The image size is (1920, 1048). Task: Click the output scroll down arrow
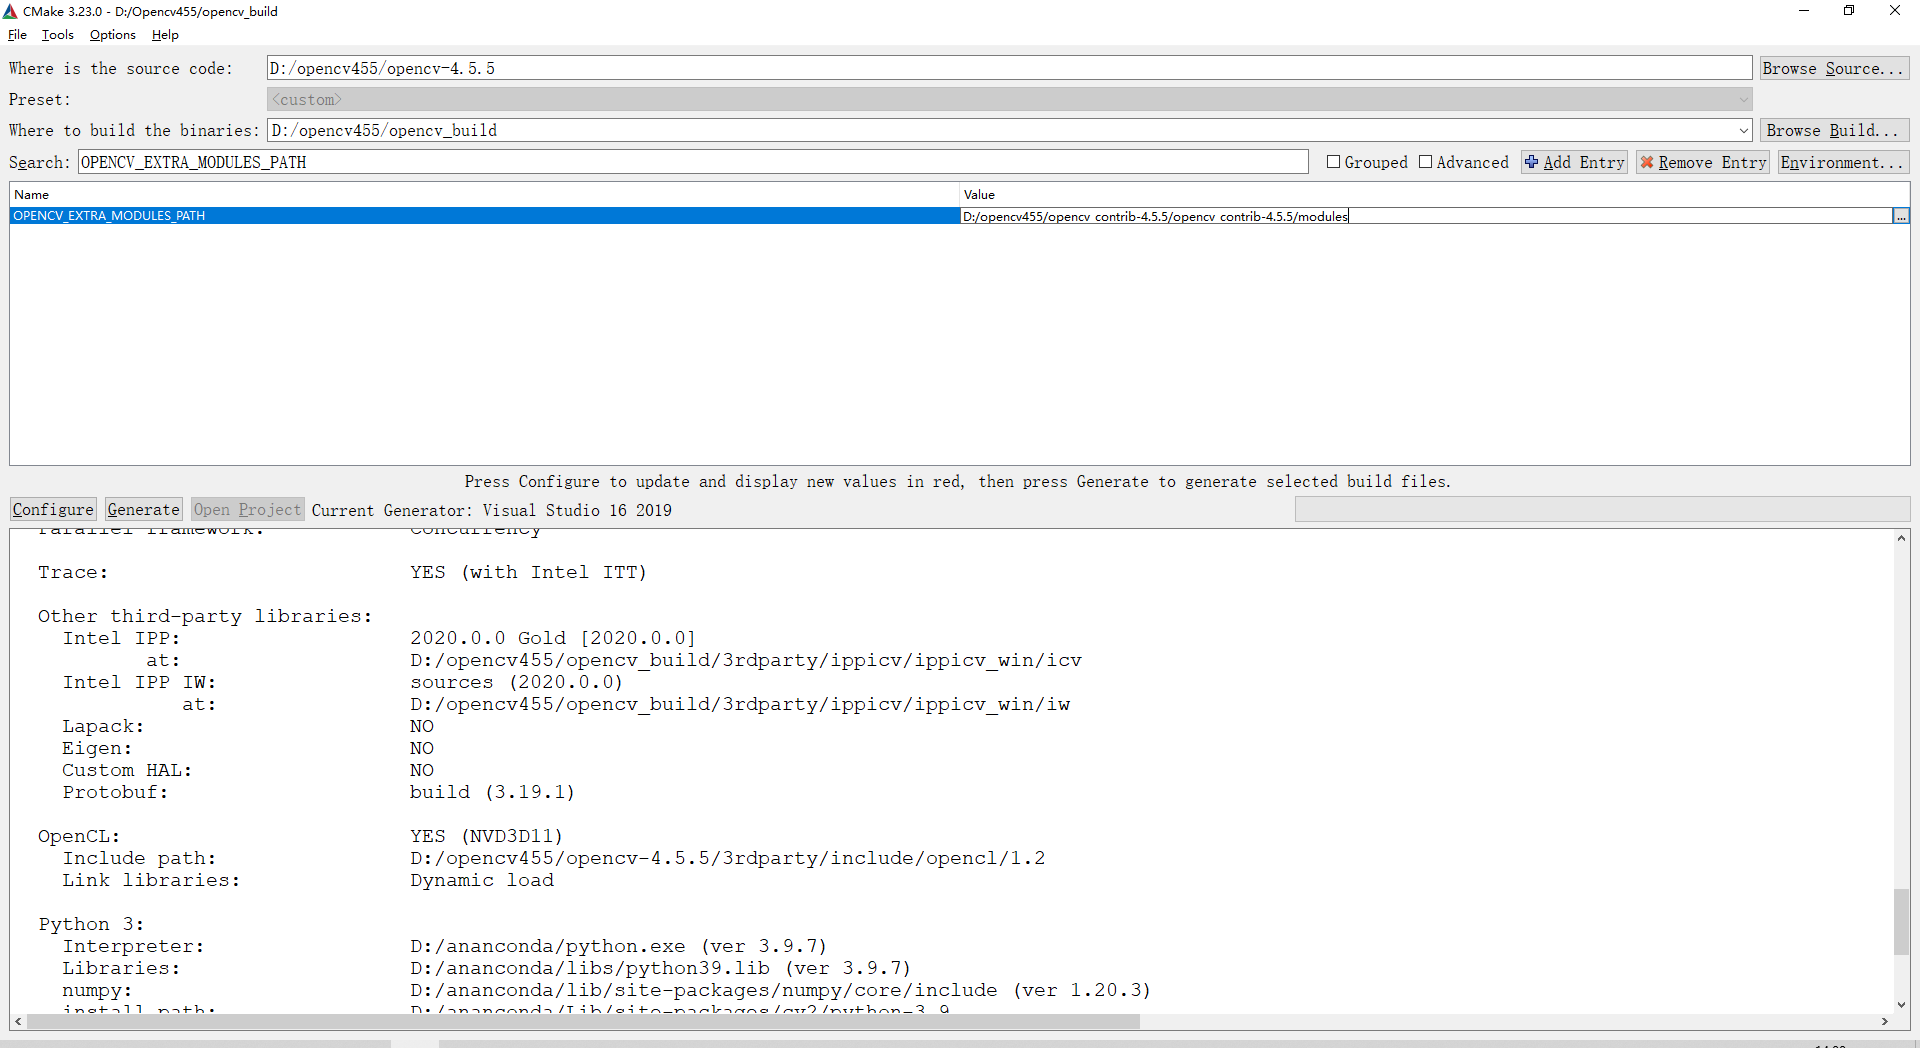tap(1901, 1005)
